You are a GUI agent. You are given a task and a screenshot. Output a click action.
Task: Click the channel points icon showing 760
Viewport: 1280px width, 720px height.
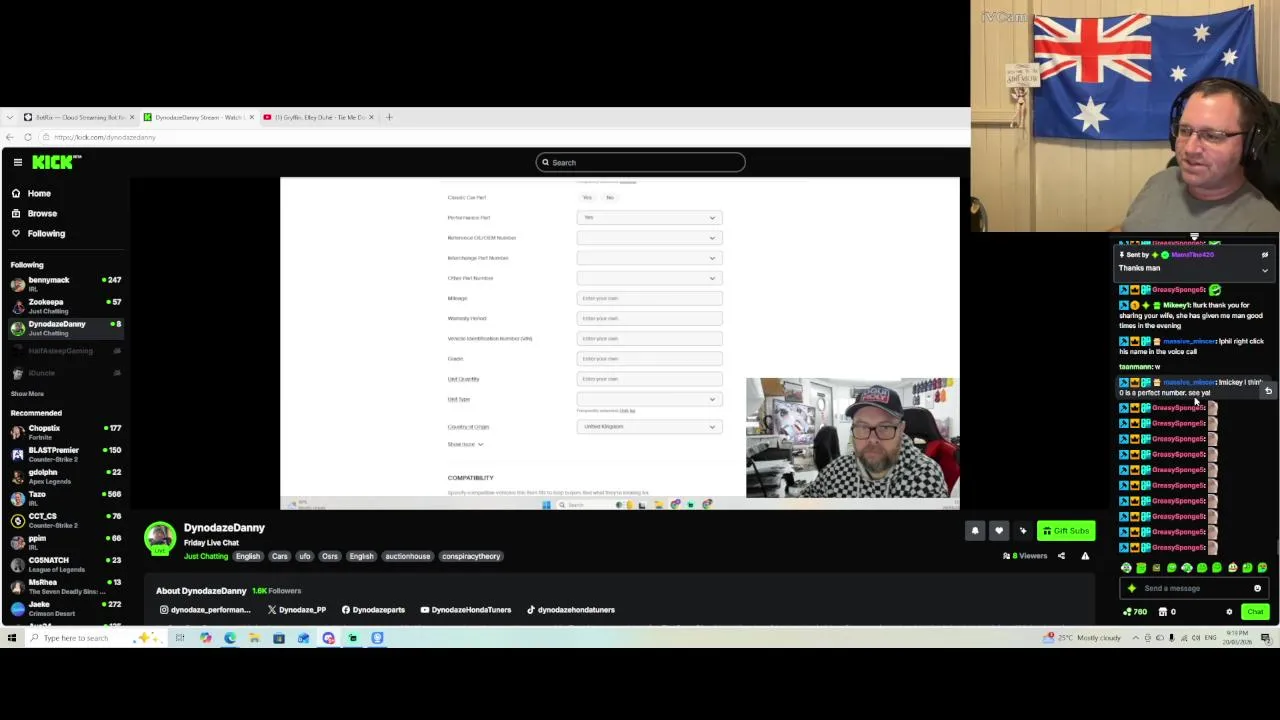click(1135, 612)
